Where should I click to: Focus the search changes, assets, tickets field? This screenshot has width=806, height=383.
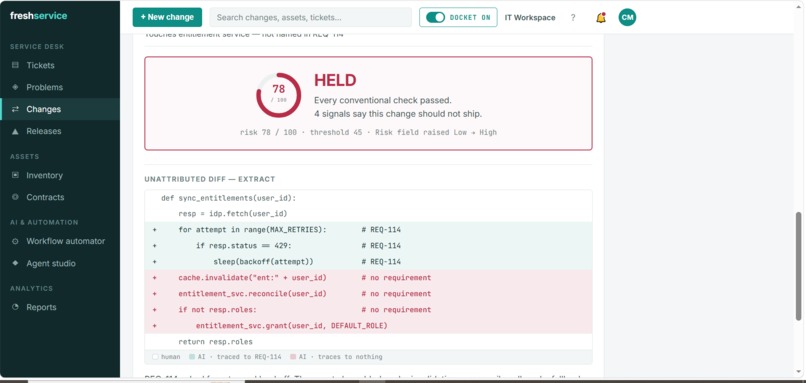point(310,17)
